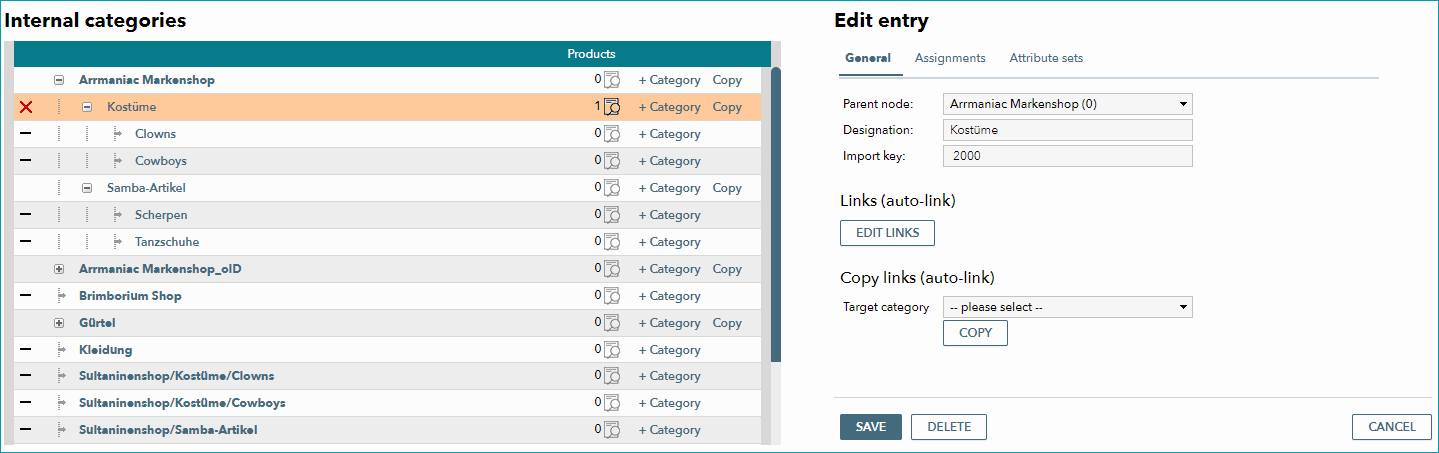Switch to the Assignments tab
The width and height of the screenshot is (1439, 453).
click(950, 58)
